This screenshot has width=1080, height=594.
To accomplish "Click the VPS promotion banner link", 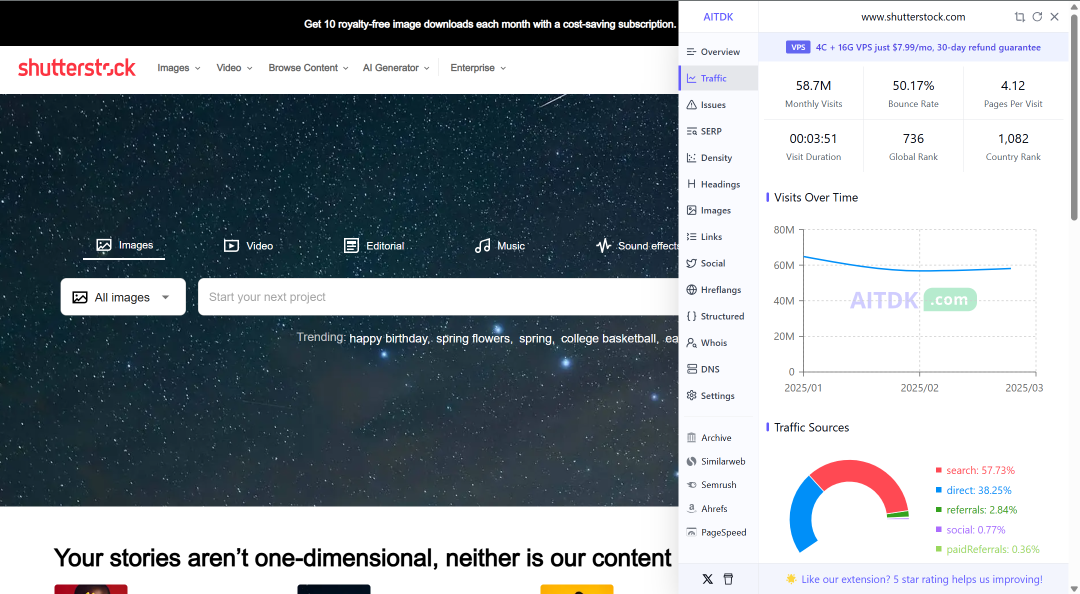I will (x=913, y=48).
